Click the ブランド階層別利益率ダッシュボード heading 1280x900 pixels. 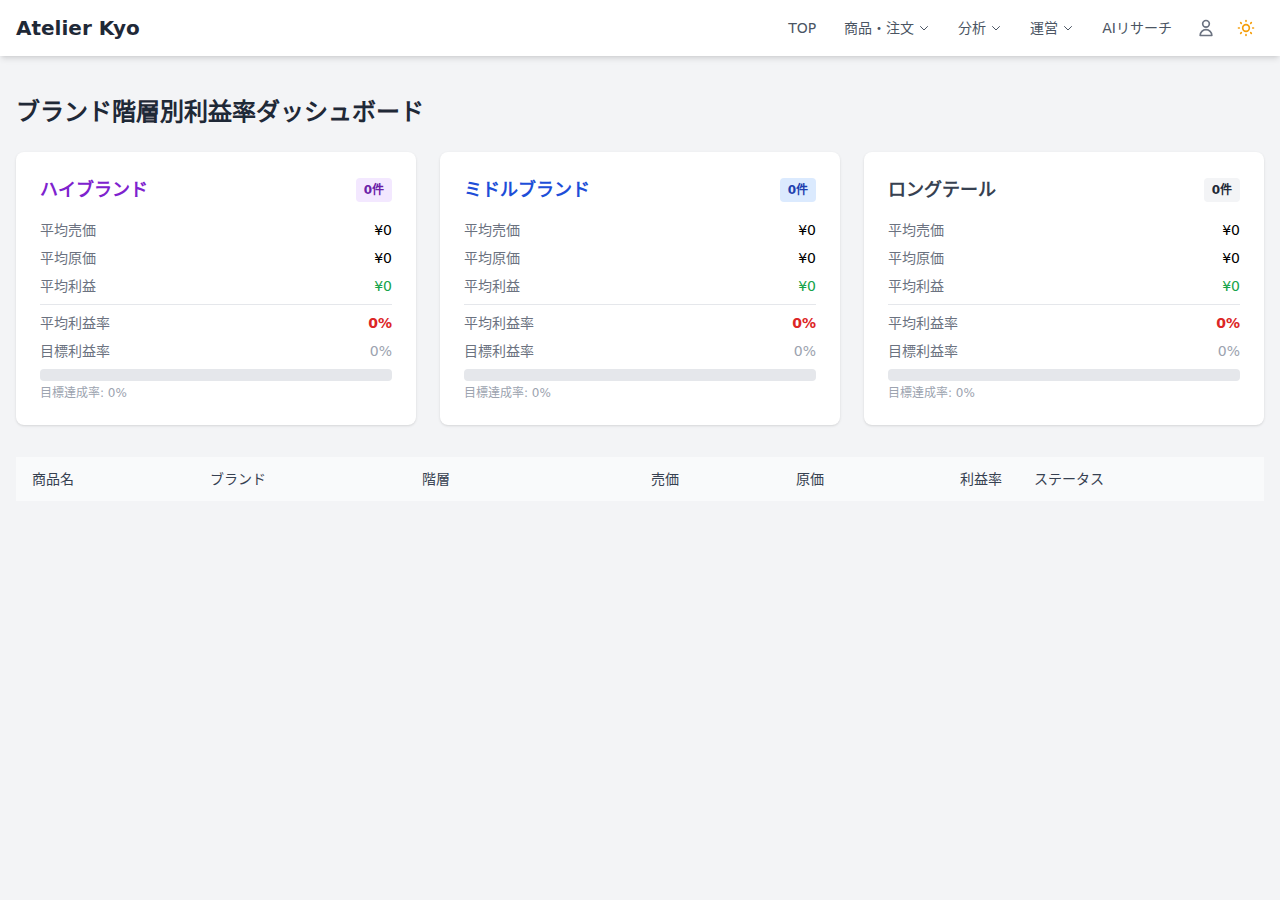220,111
